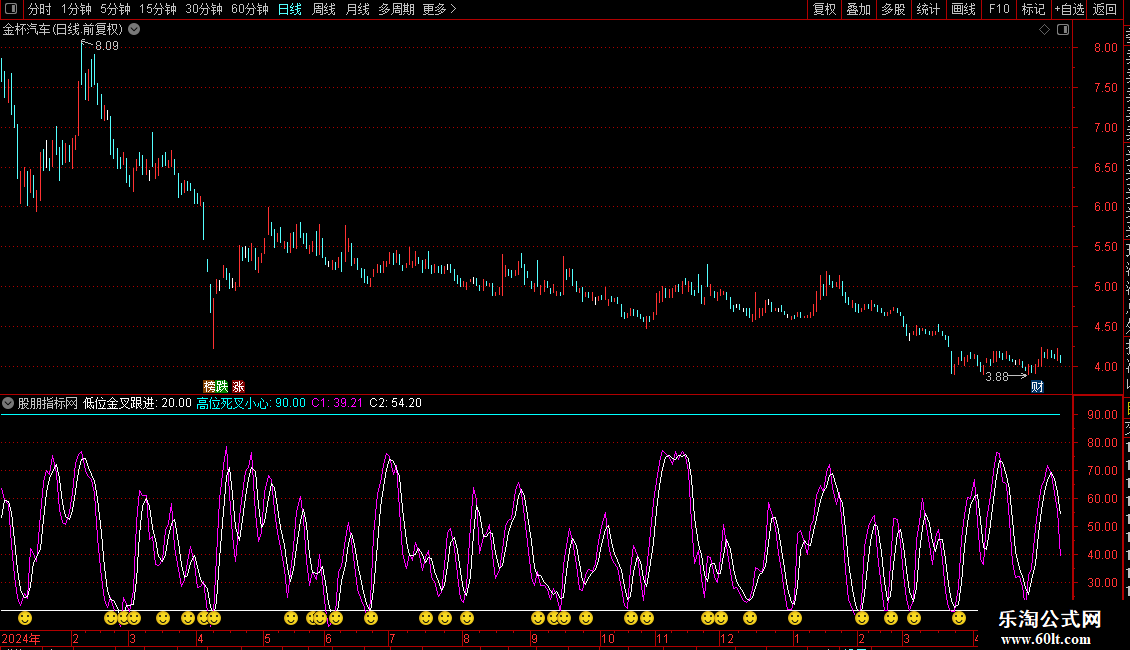Open the dropdown beside 金杯汽车(日线.前复权)
The height and width of the screenshot is (650, 1130).
pyautogui.click(x=134, y=30)
